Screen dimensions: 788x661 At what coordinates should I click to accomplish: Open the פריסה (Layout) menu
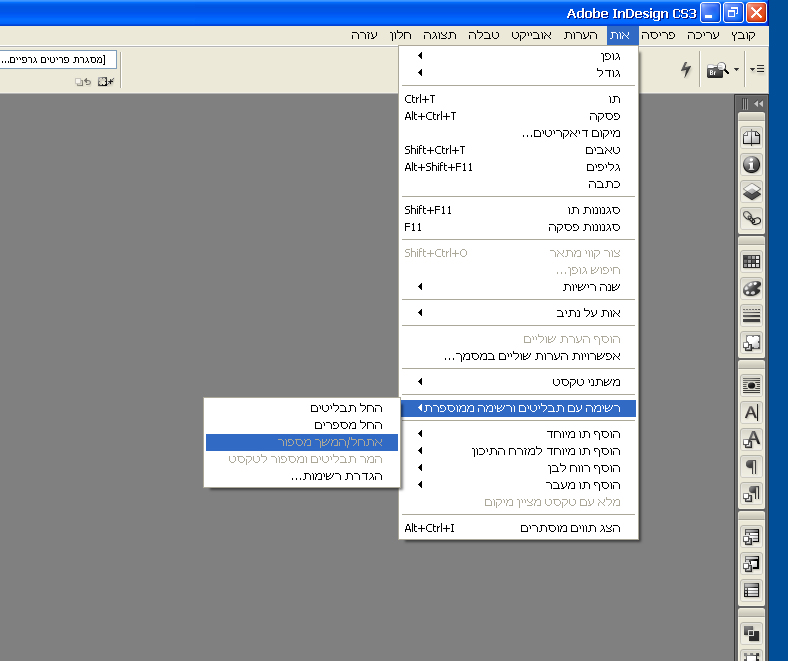[x=658, y=35]
